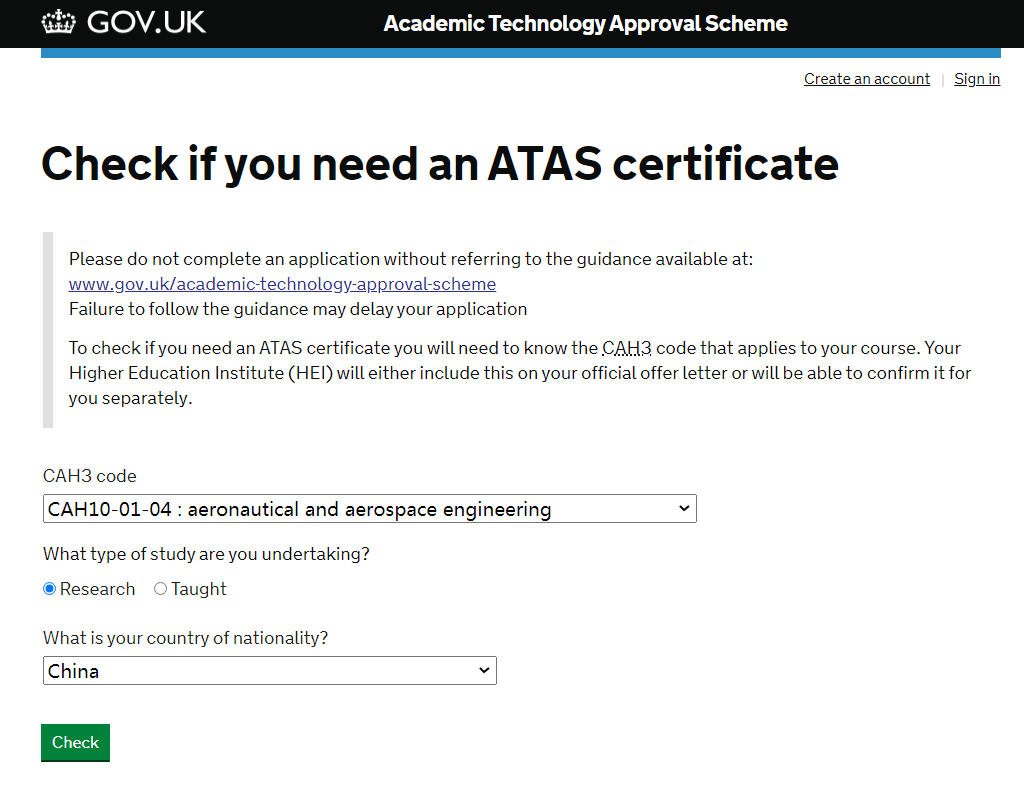1024x788 pixels.
Task: Select the Taught radio button
Action: click(x=160, y=589)
